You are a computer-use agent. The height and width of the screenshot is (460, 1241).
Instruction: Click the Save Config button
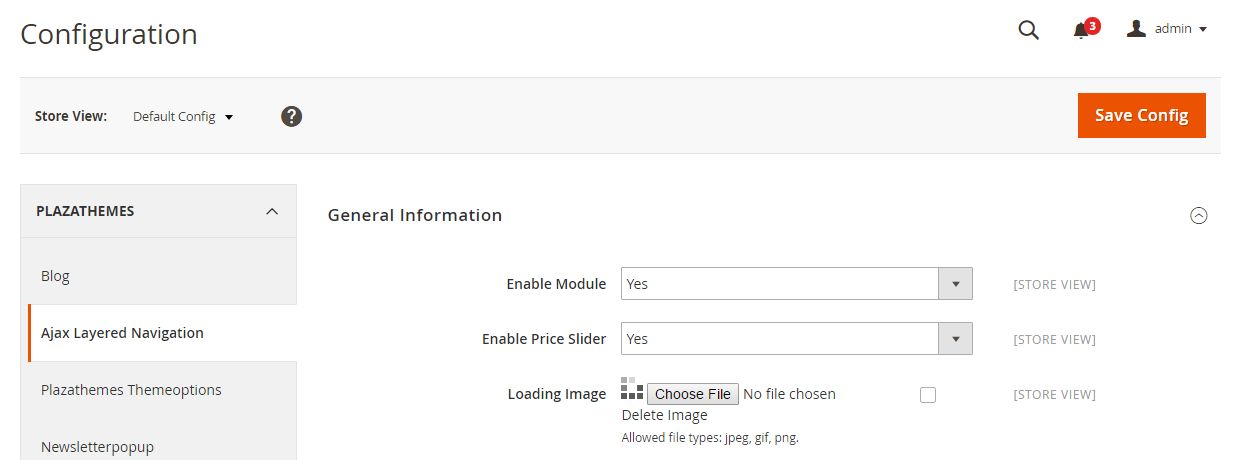(x=1141, y=115)
